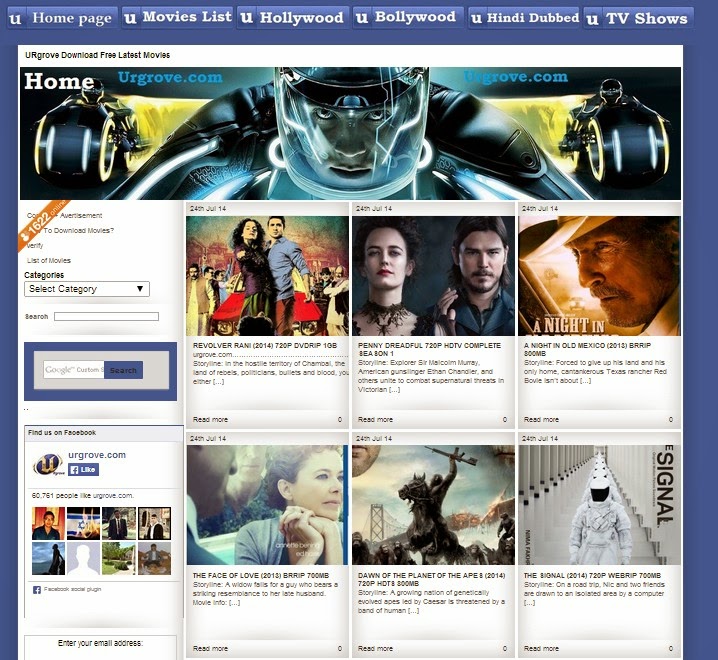Open 'Dawn of the Planet of the Apes' title
Image resolution: width=718 pixels, height=660 pixels.
pos(431,579)
